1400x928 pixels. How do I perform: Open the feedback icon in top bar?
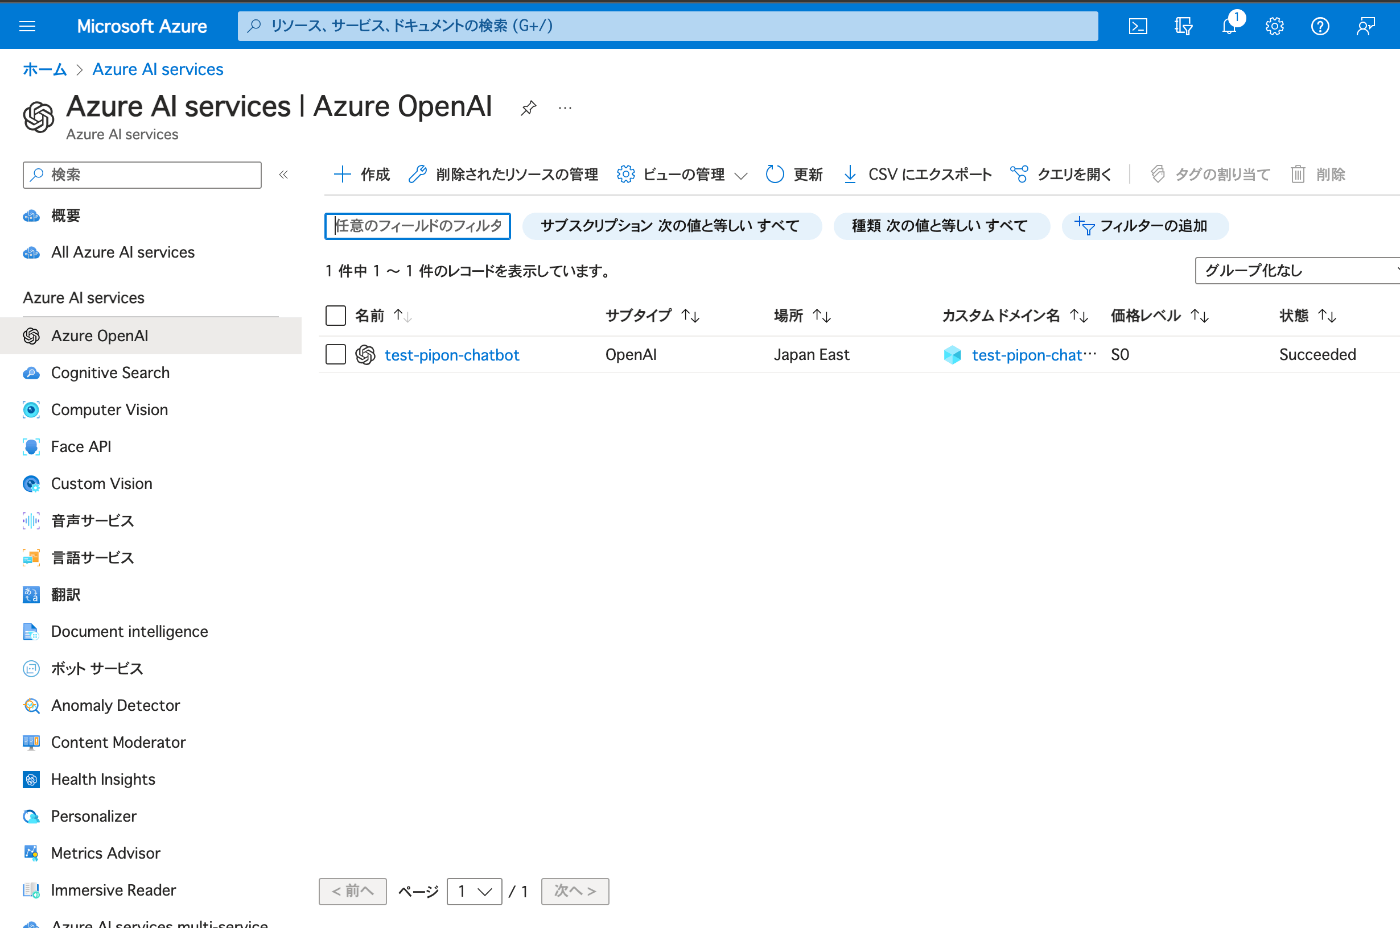click(x=1366, y=26)
